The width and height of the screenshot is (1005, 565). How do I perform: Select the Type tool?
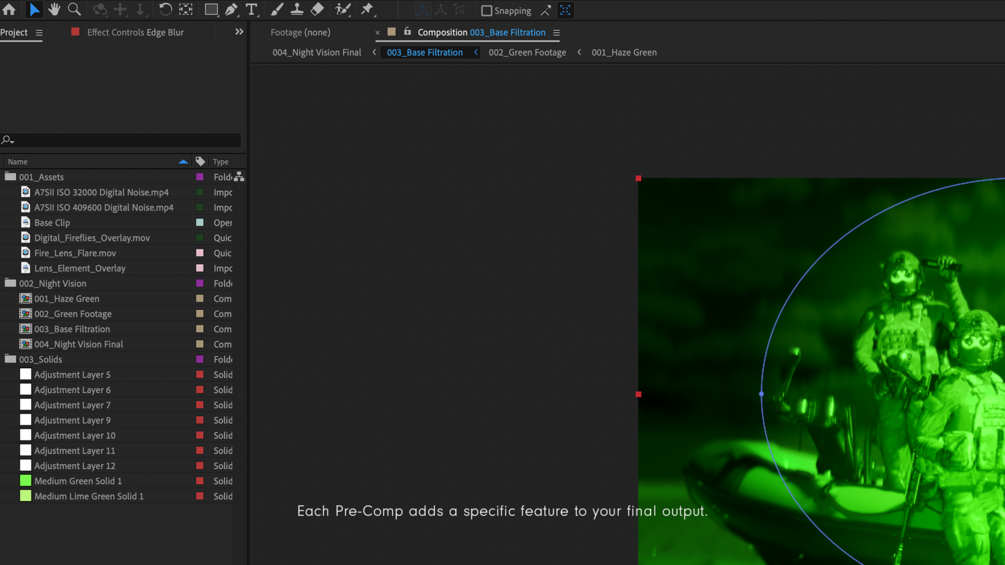[x=251, y=10]
